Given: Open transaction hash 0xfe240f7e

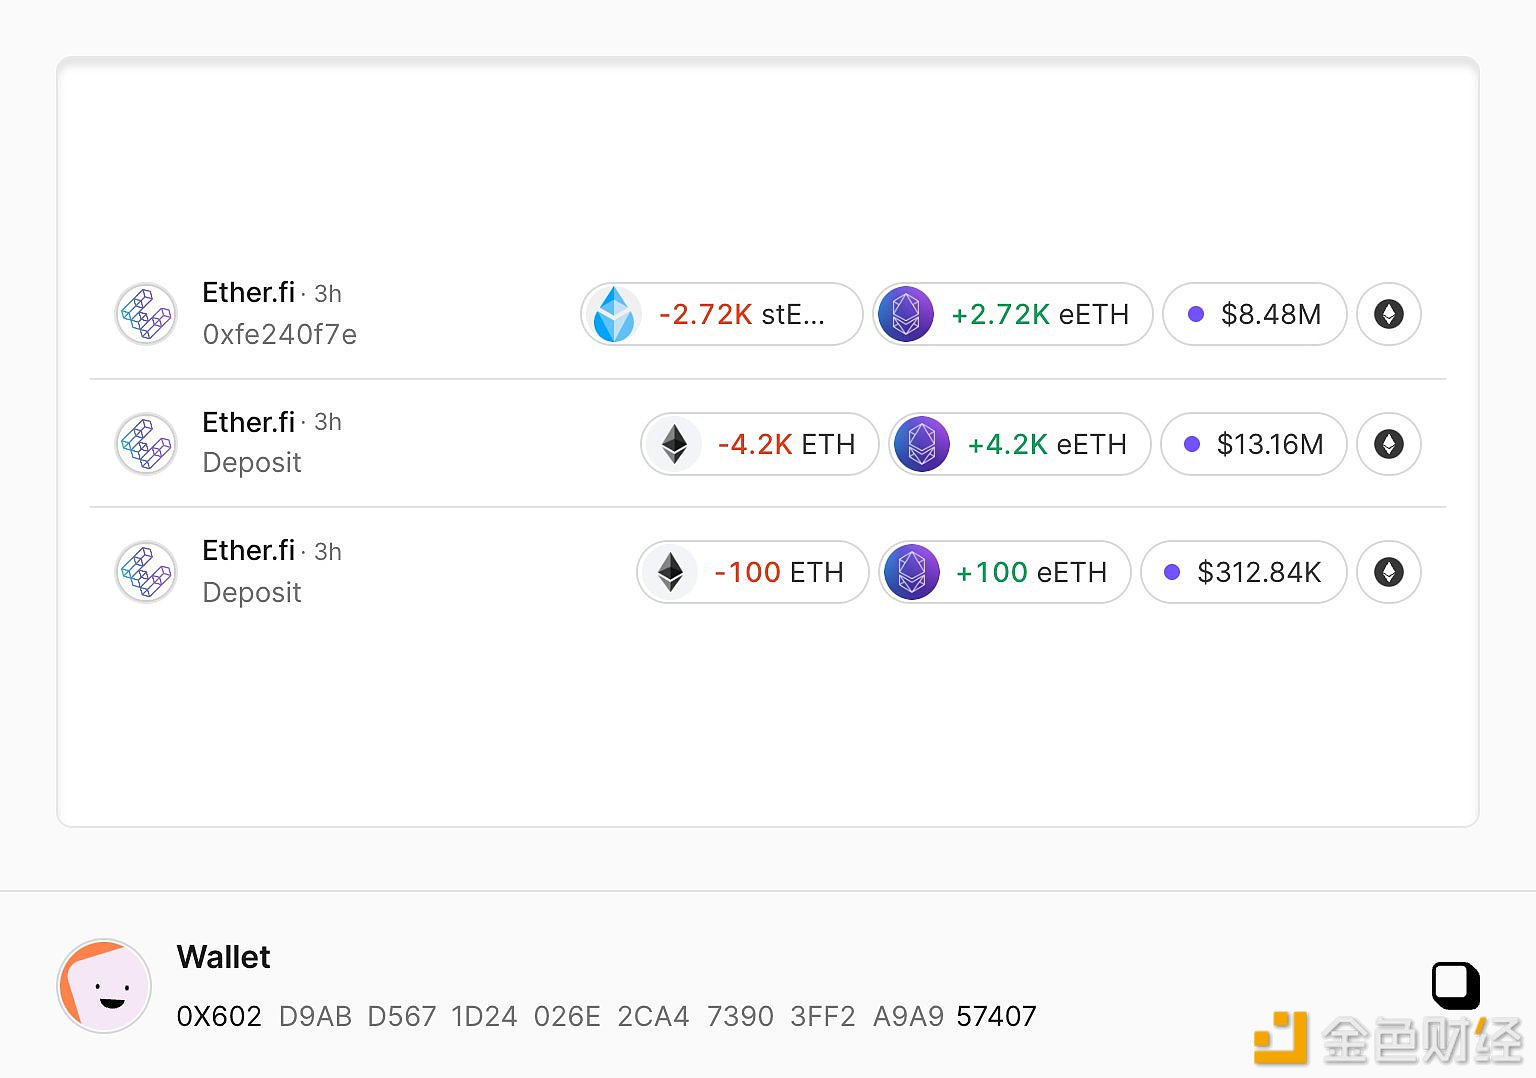Looking at the screenshot, I should (x=279, y=334).
